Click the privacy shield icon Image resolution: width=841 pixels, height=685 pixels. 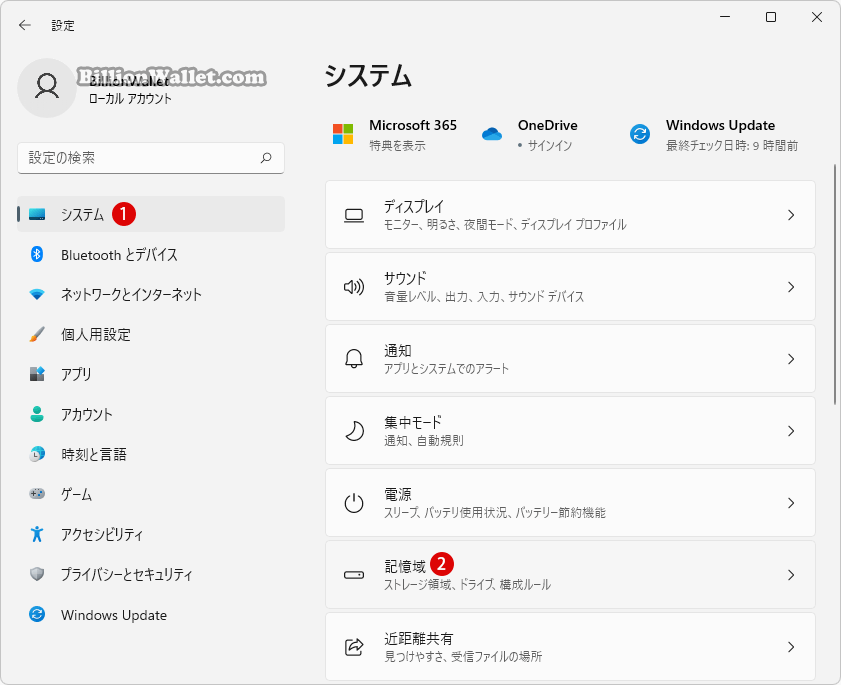[x=37, y=574]
